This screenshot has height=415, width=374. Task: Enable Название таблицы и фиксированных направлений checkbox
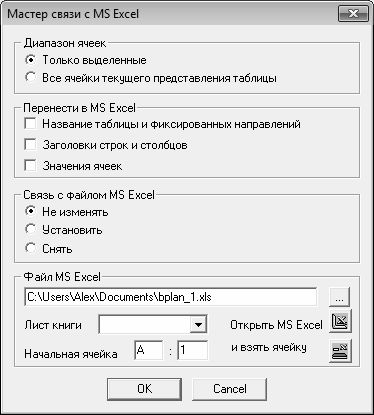point(30,124)
